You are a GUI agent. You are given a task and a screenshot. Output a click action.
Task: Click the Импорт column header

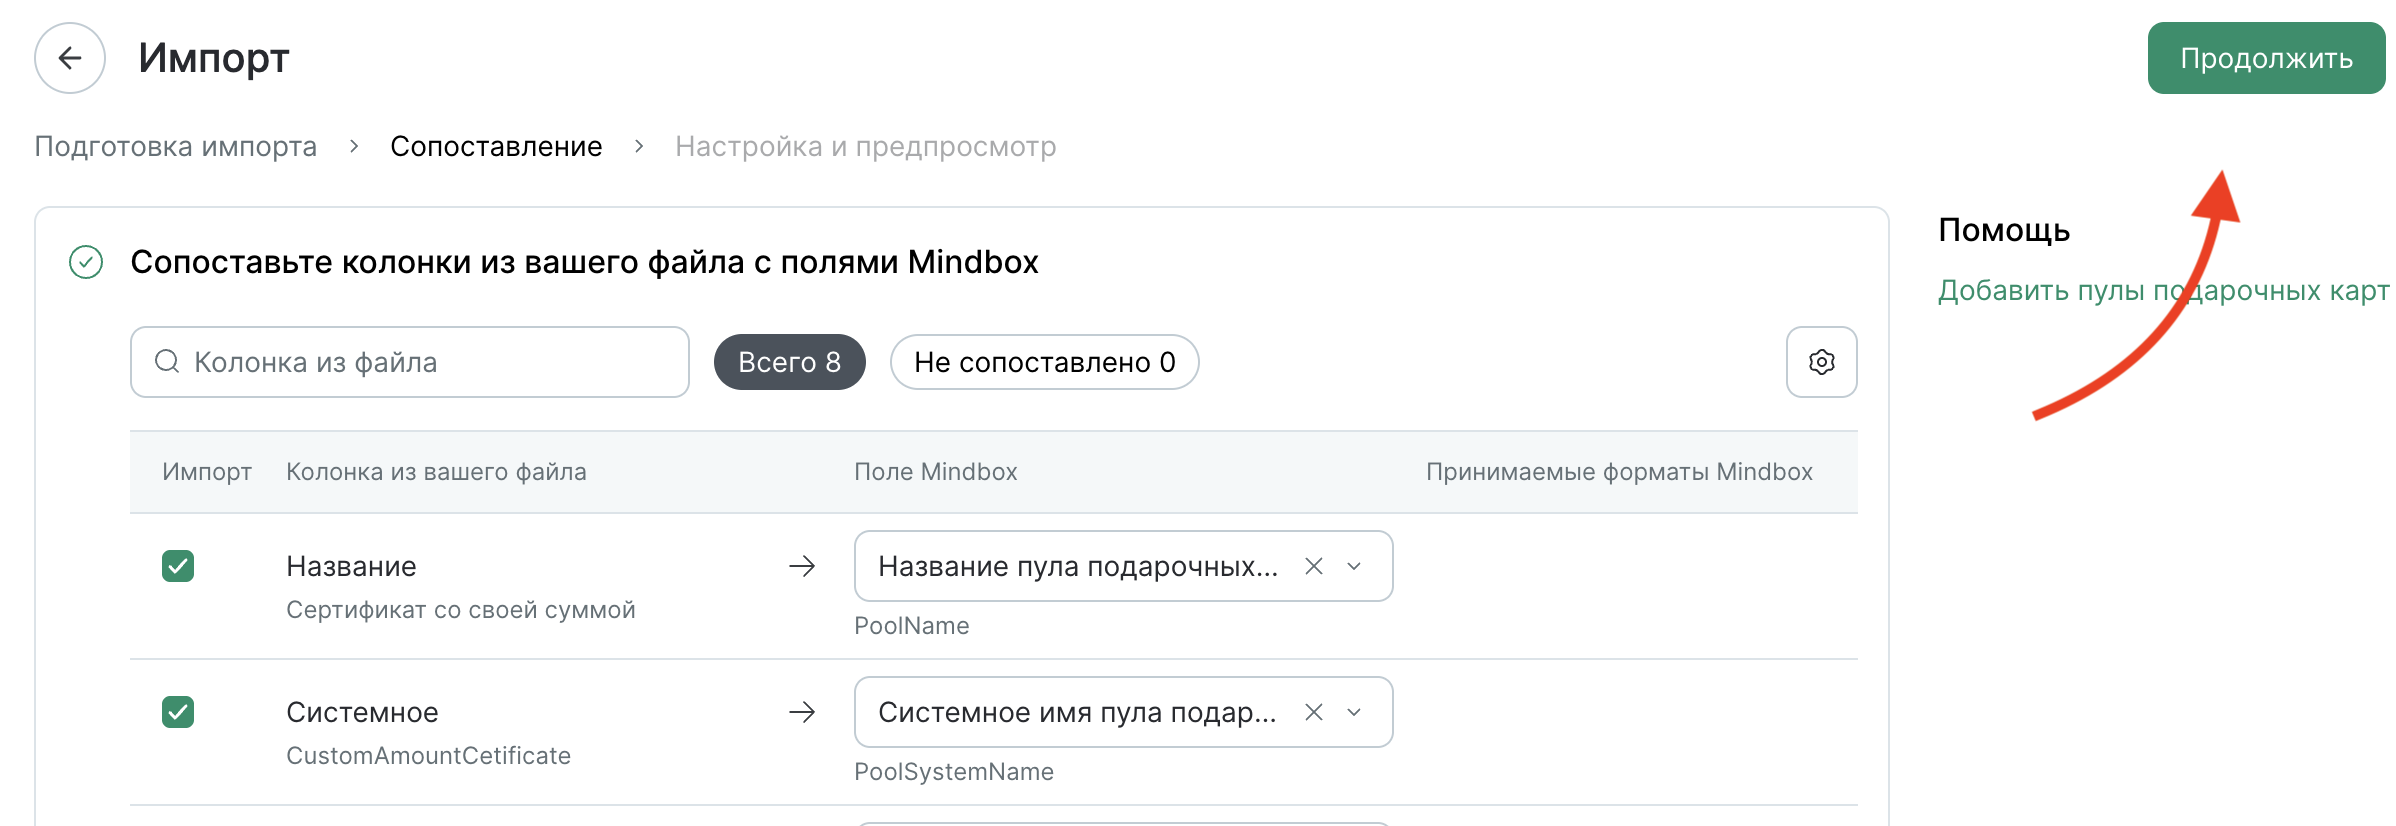207,472
